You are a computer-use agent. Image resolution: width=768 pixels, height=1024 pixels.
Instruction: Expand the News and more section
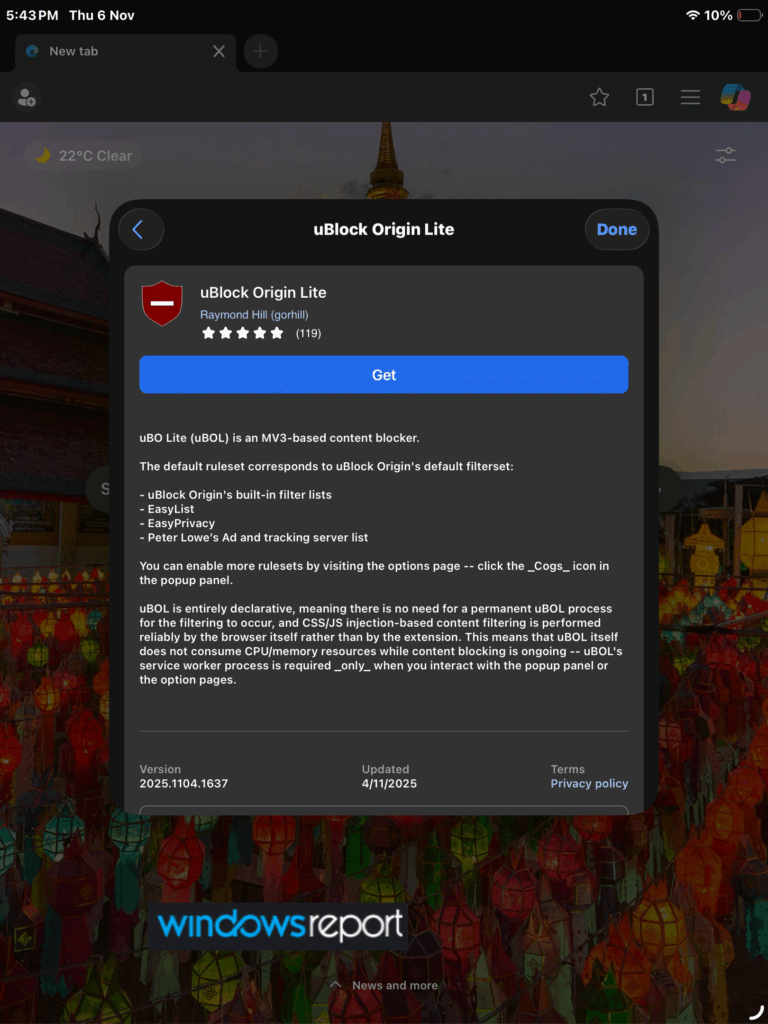pos(384,985)
